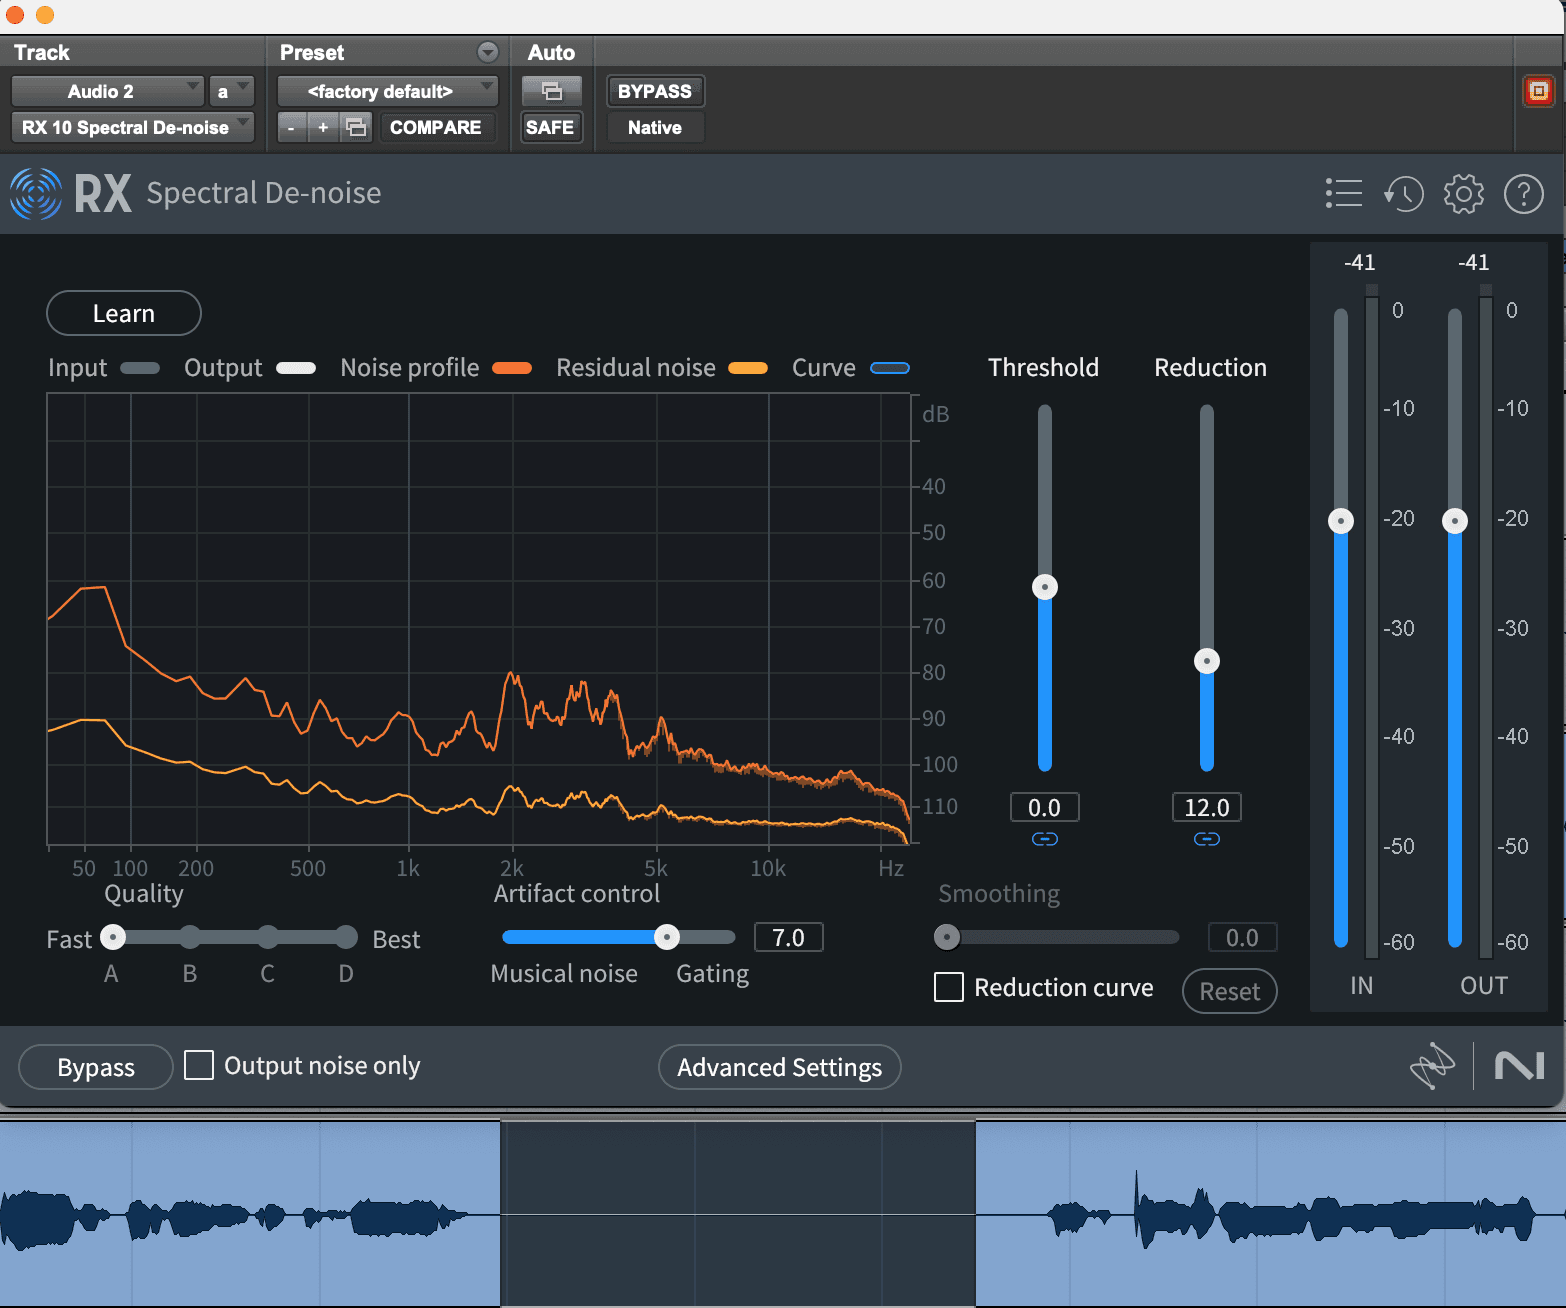Toggle the plugin Bypass button at bottom
This screenshot has height=1308, width=1566.
[96, 1067]
